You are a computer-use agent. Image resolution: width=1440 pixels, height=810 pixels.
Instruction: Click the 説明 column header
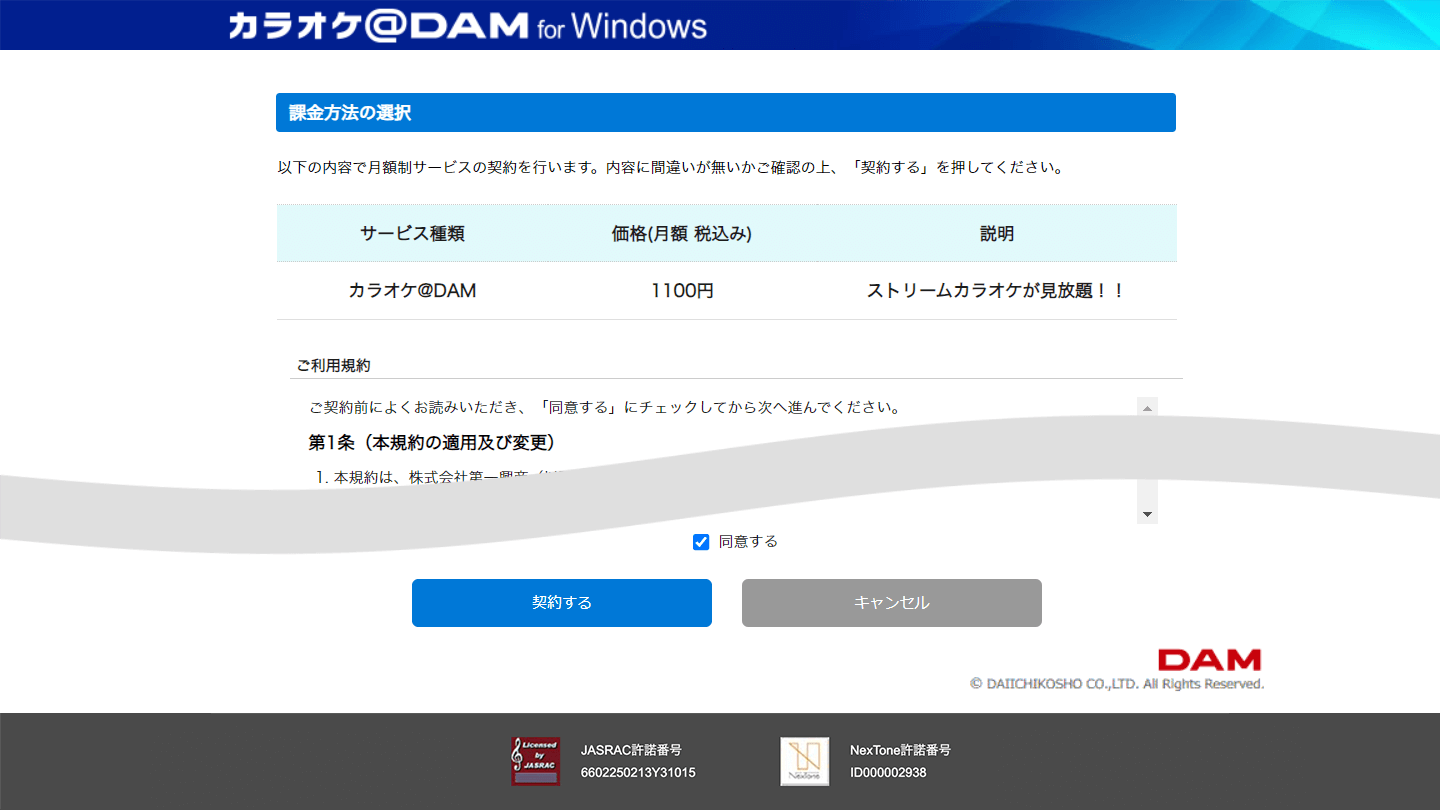point(997,234)
